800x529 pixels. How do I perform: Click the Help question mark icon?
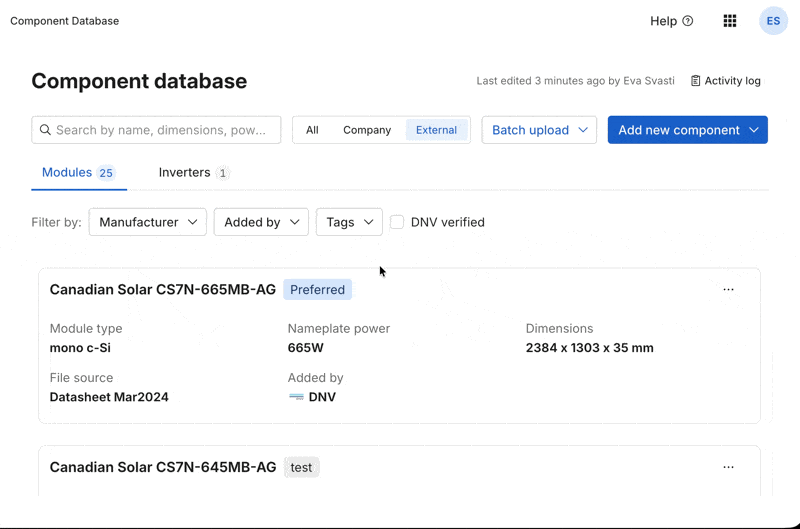click(688, 21)
